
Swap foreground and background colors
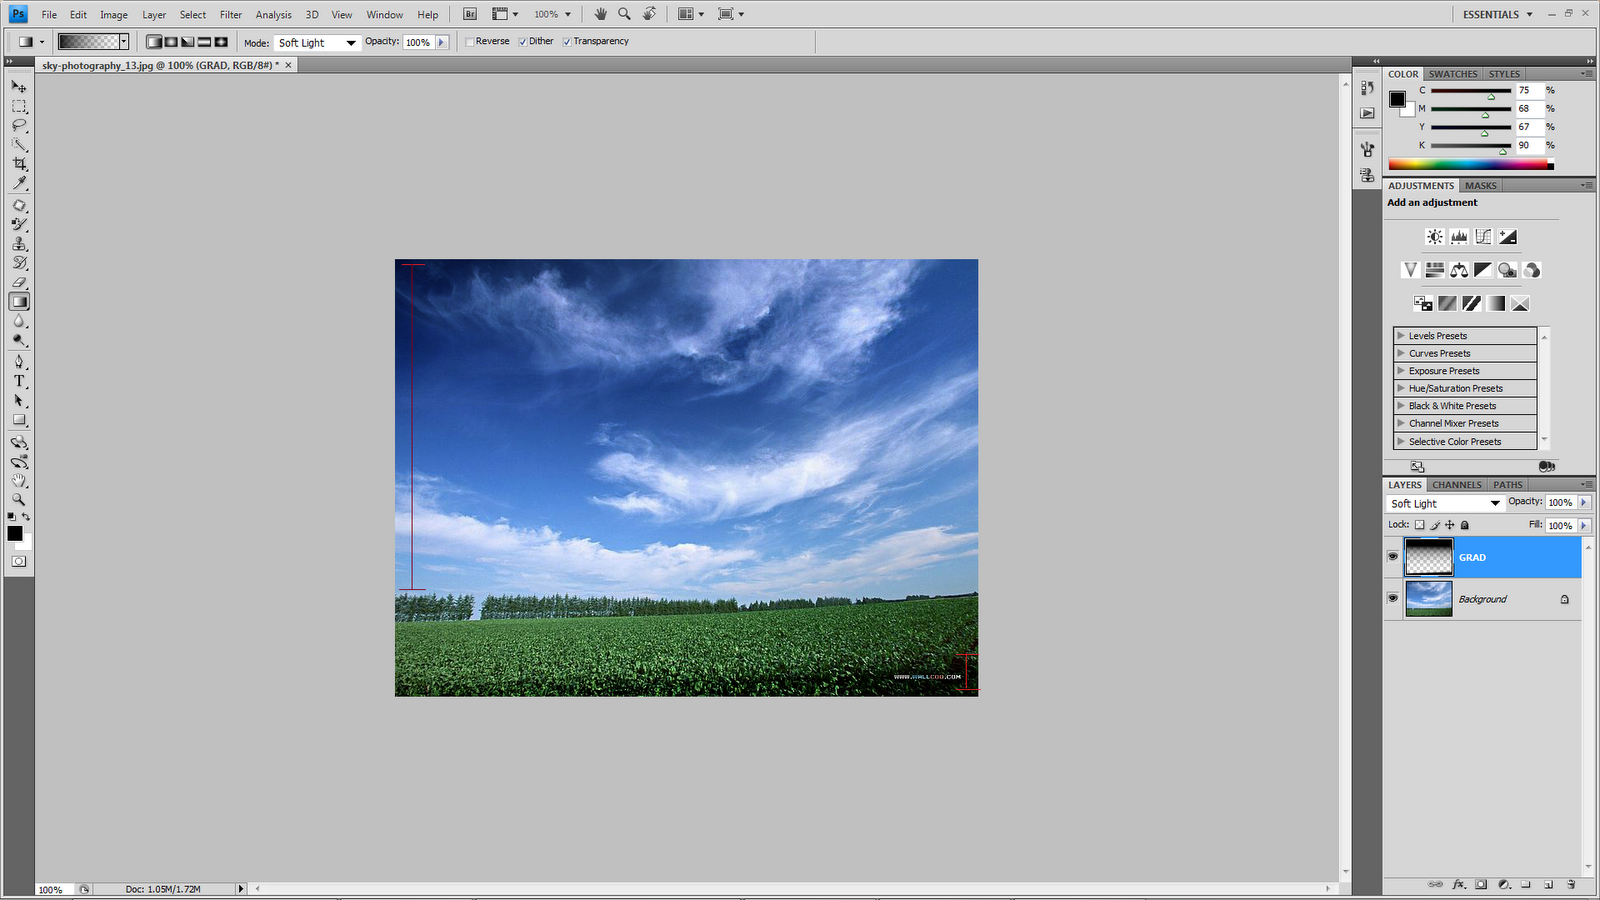[x=26, y=517]
